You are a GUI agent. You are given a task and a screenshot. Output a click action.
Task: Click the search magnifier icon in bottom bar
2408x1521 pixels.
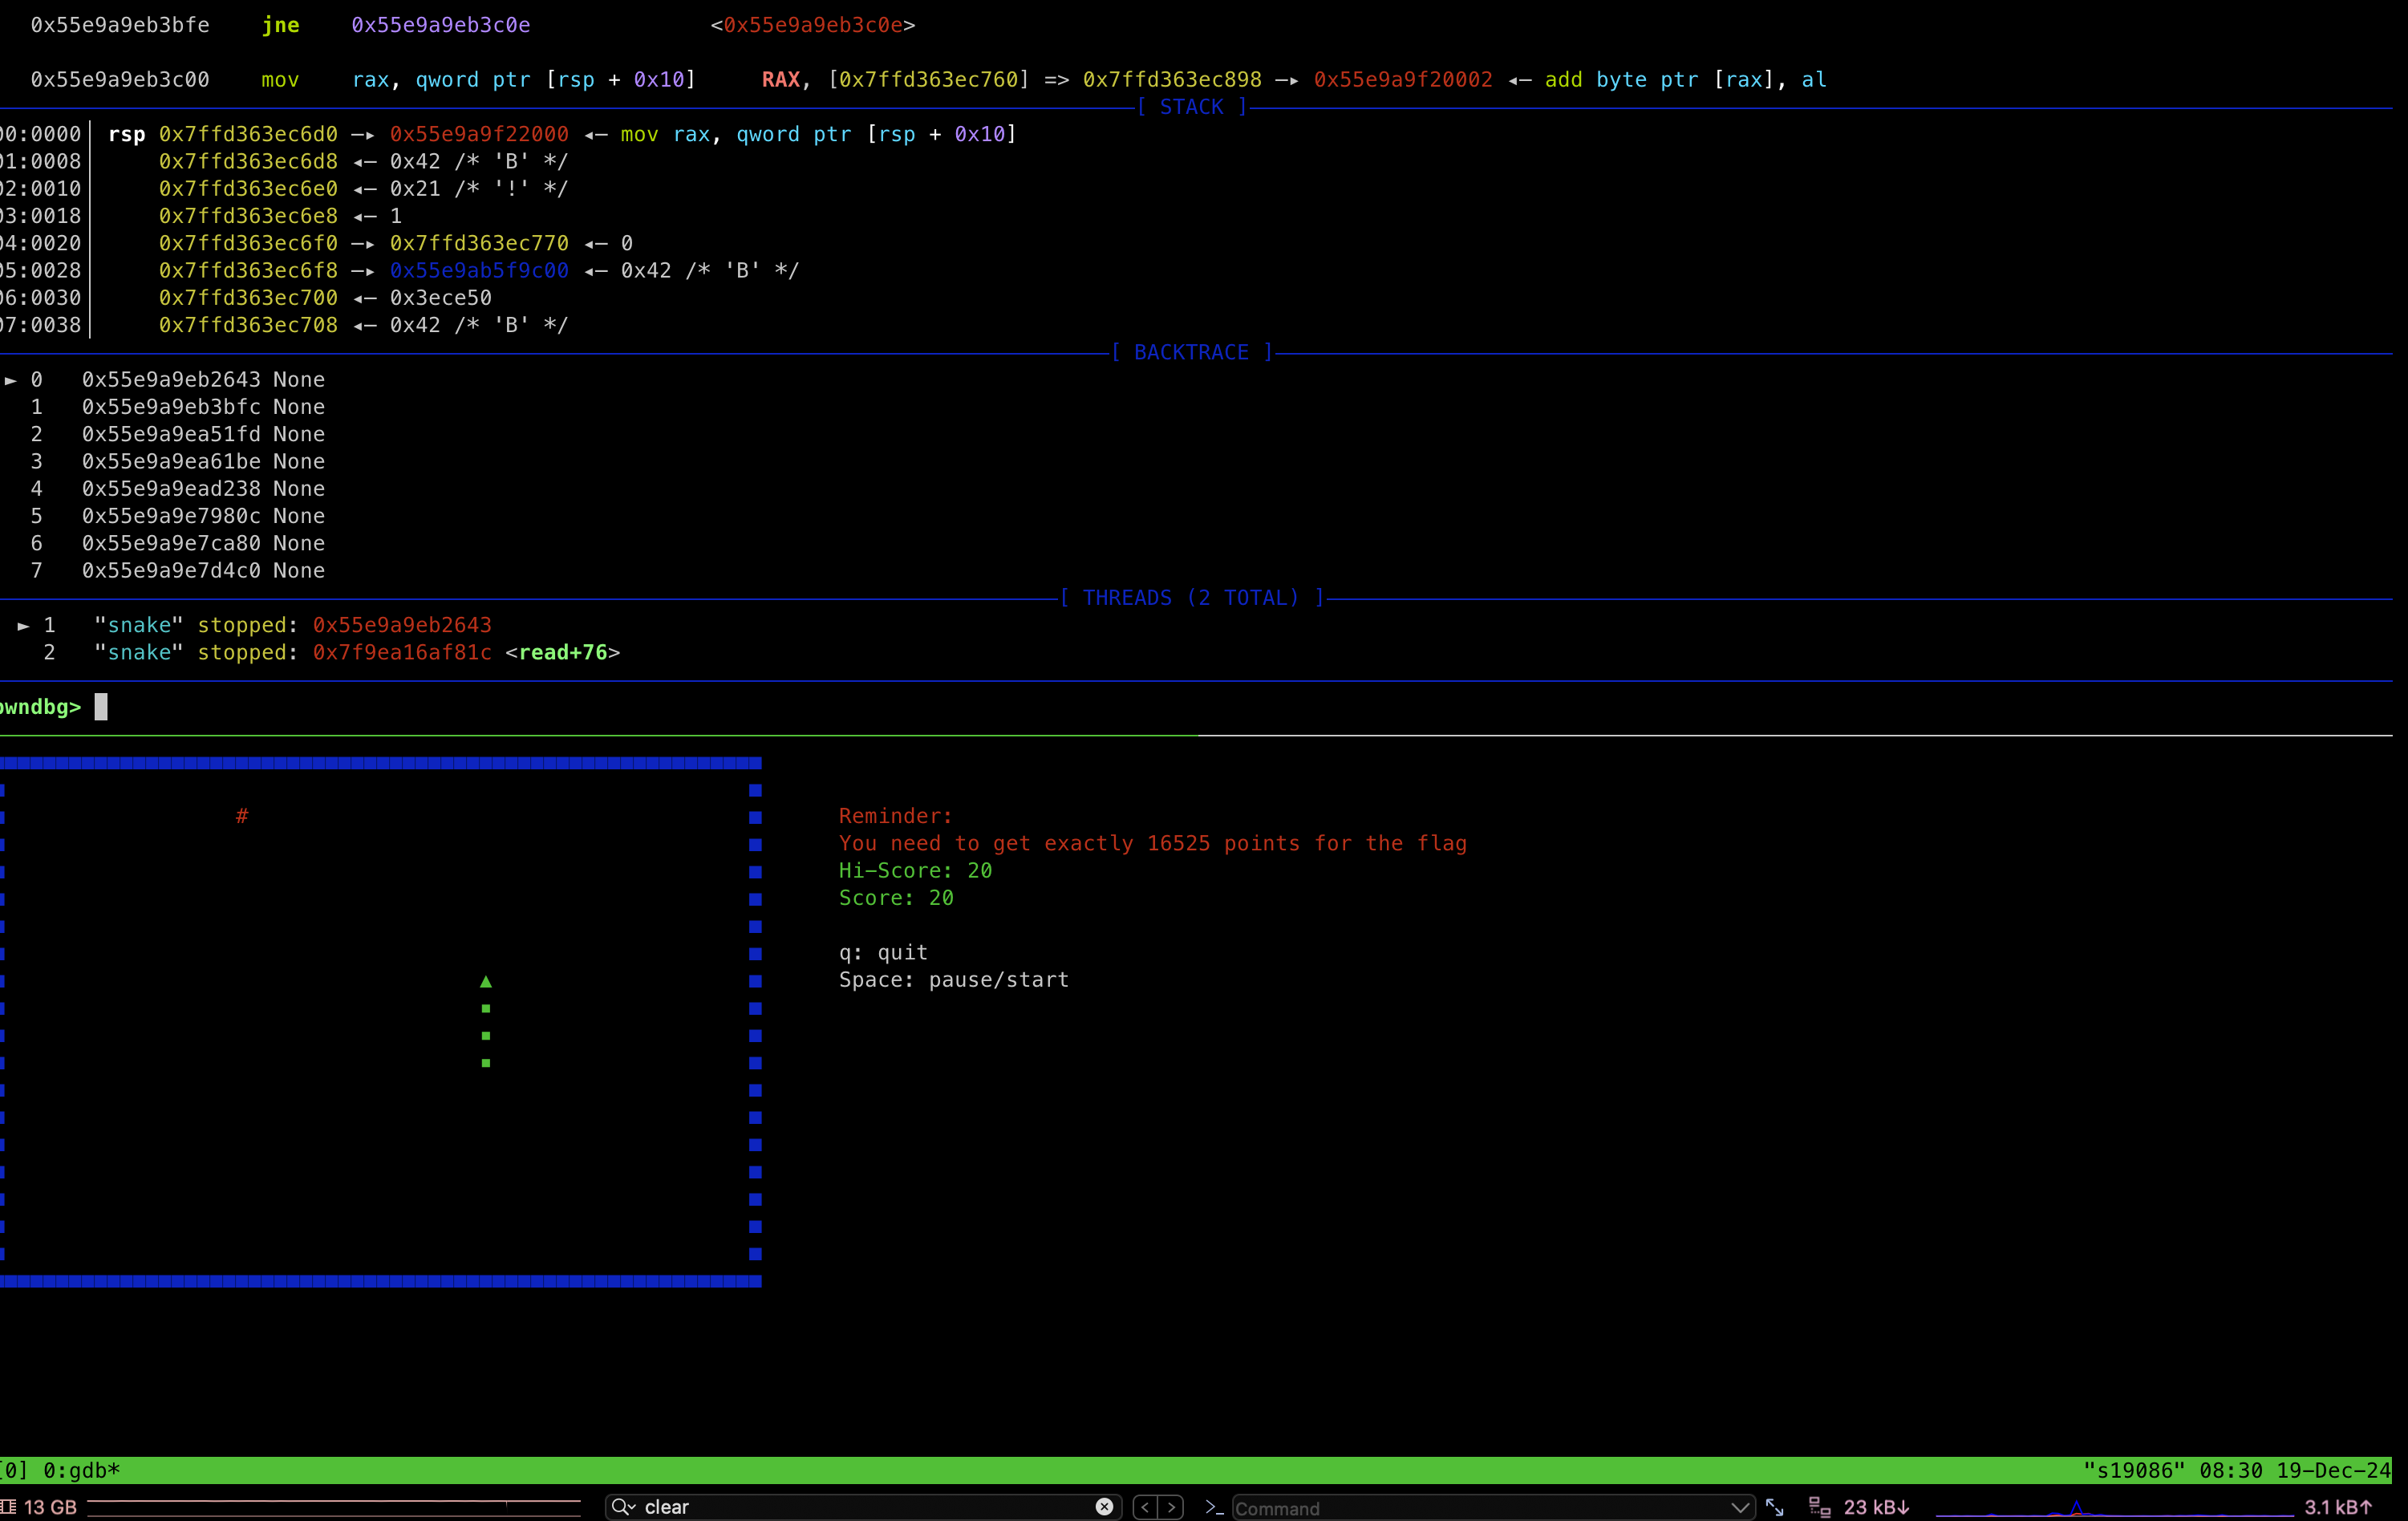(x=622, y=1507)
